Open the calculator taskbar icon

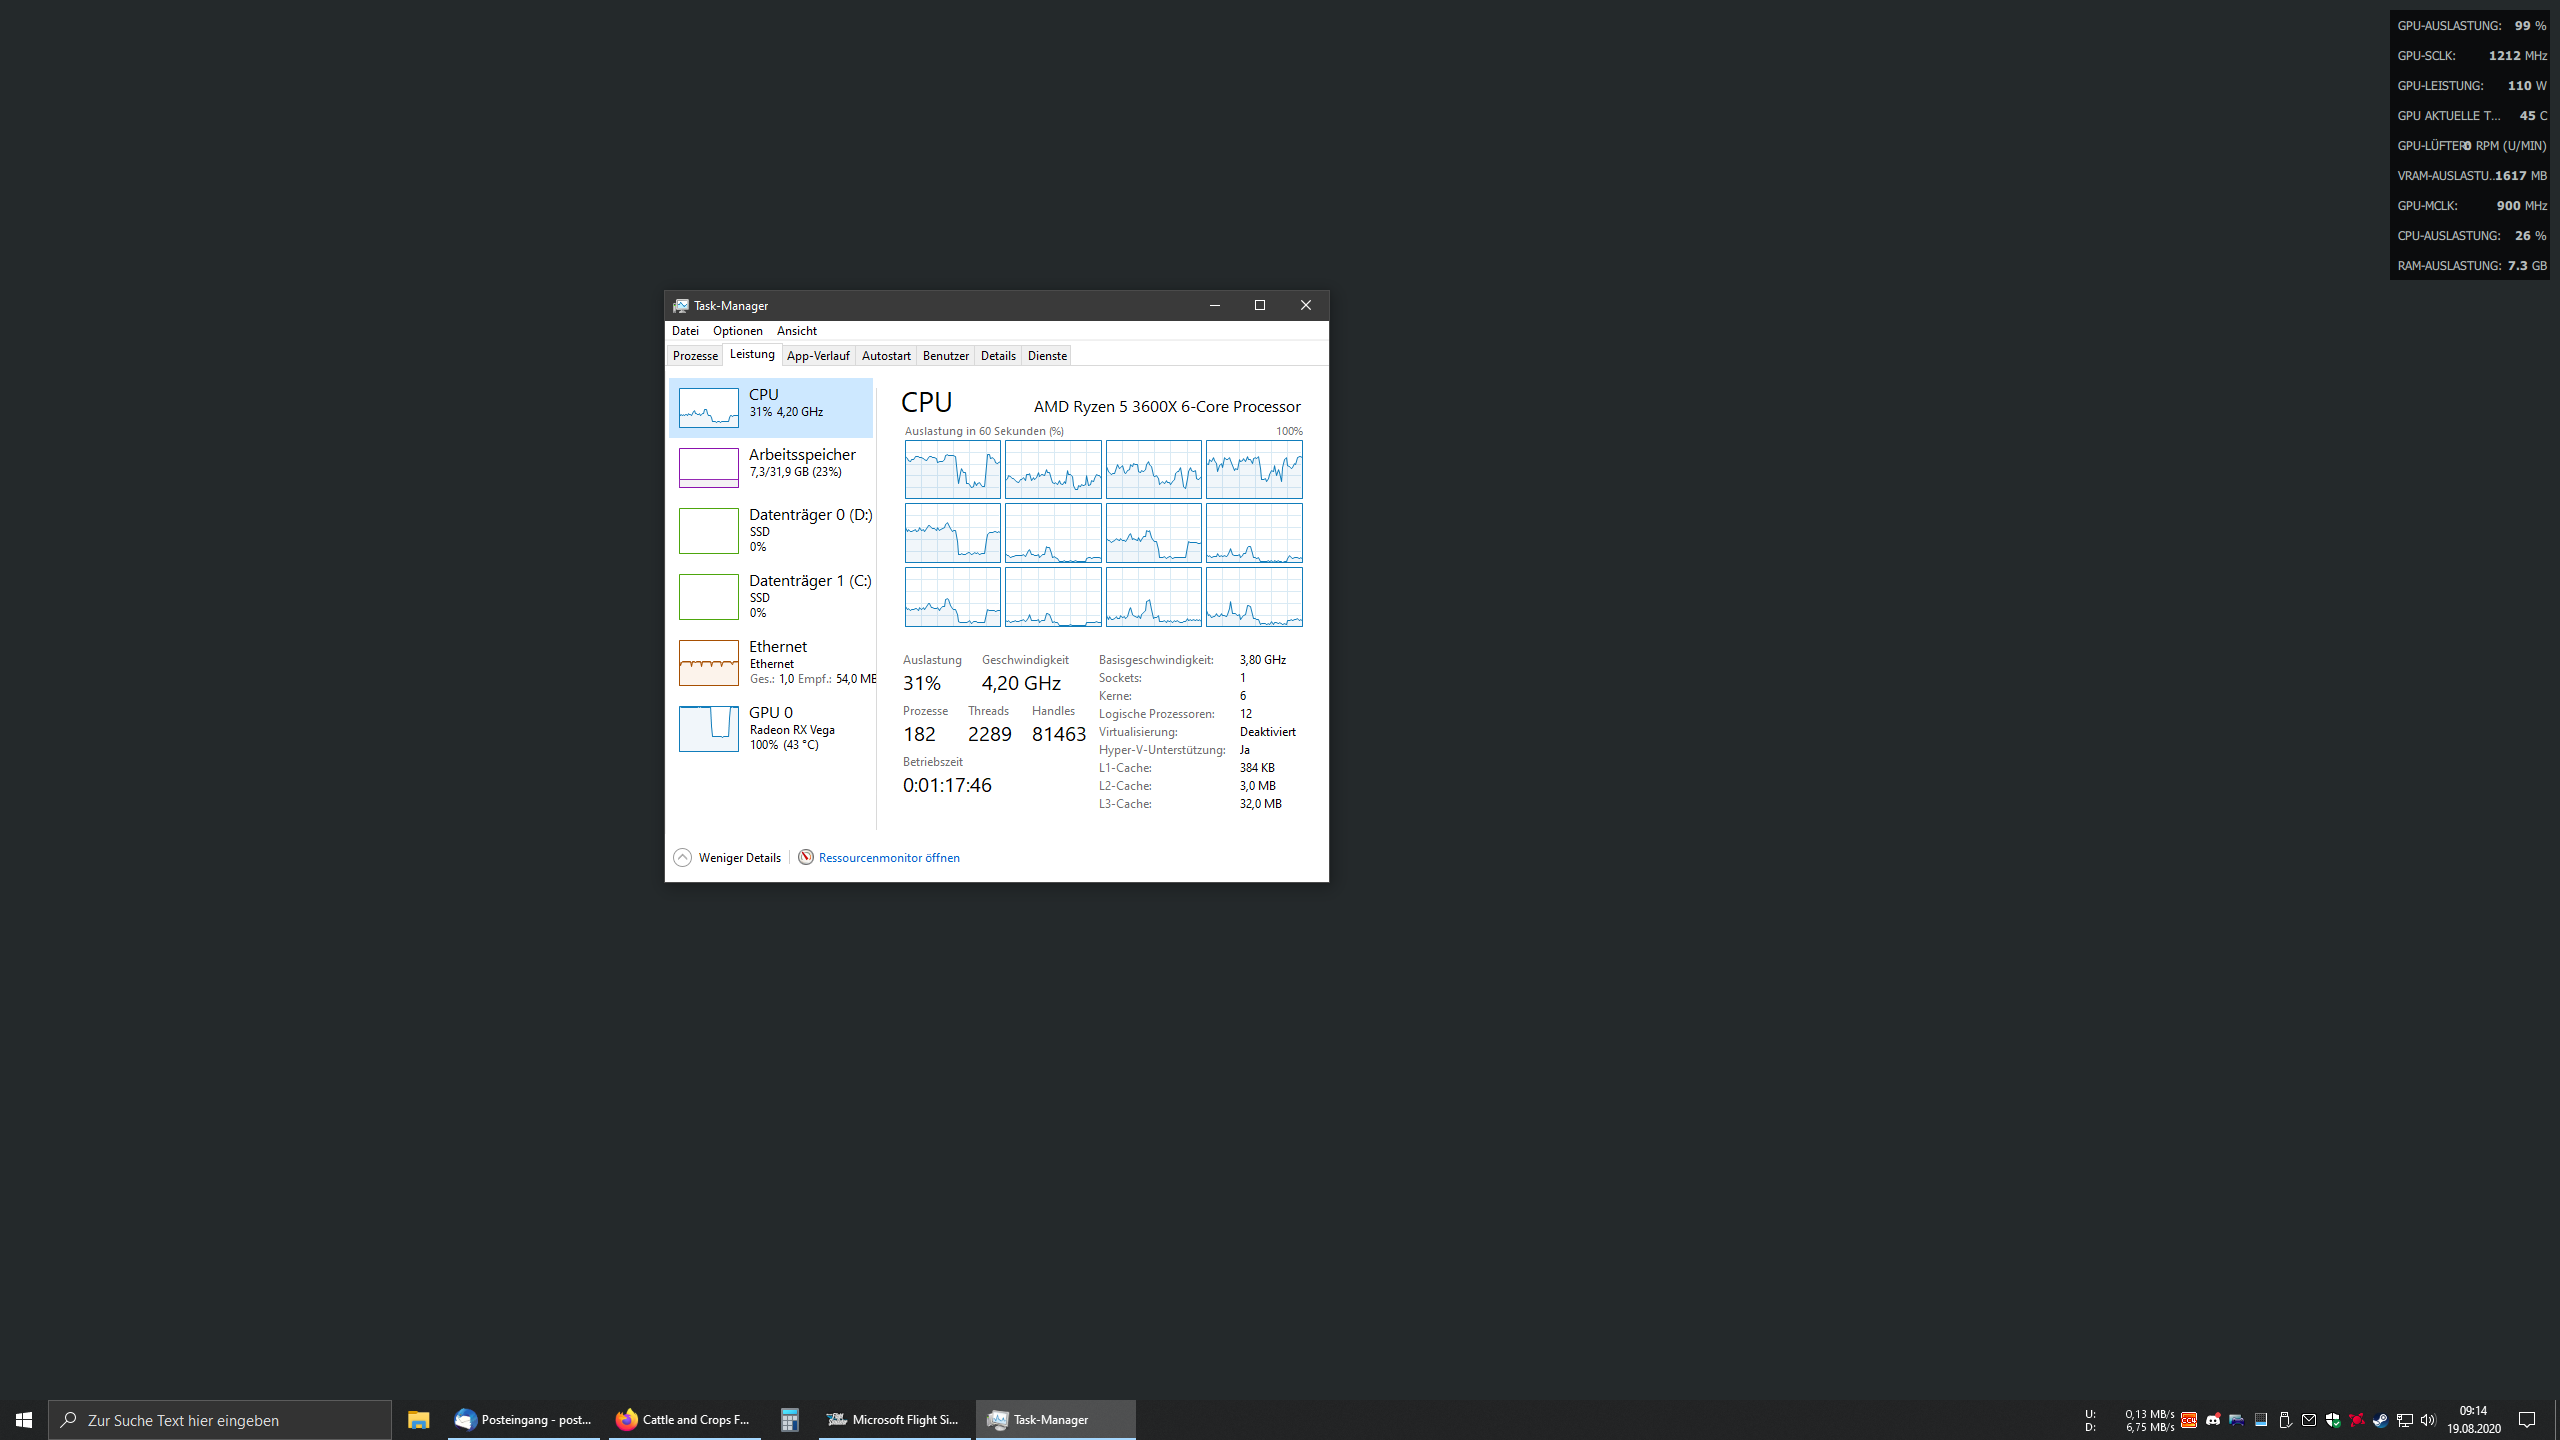click(790, 1420)
